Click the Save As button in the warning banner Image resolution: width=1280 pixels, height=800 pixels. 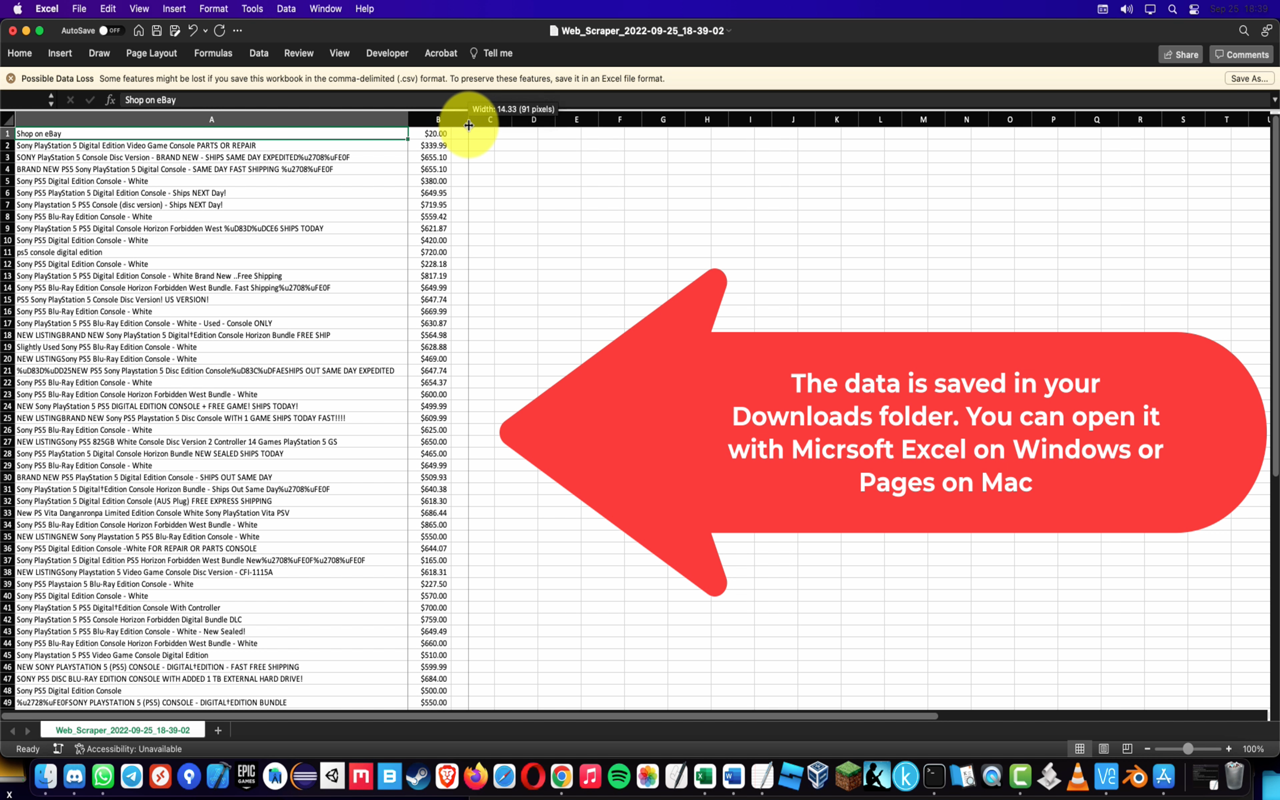click(x=1248, y=77)
